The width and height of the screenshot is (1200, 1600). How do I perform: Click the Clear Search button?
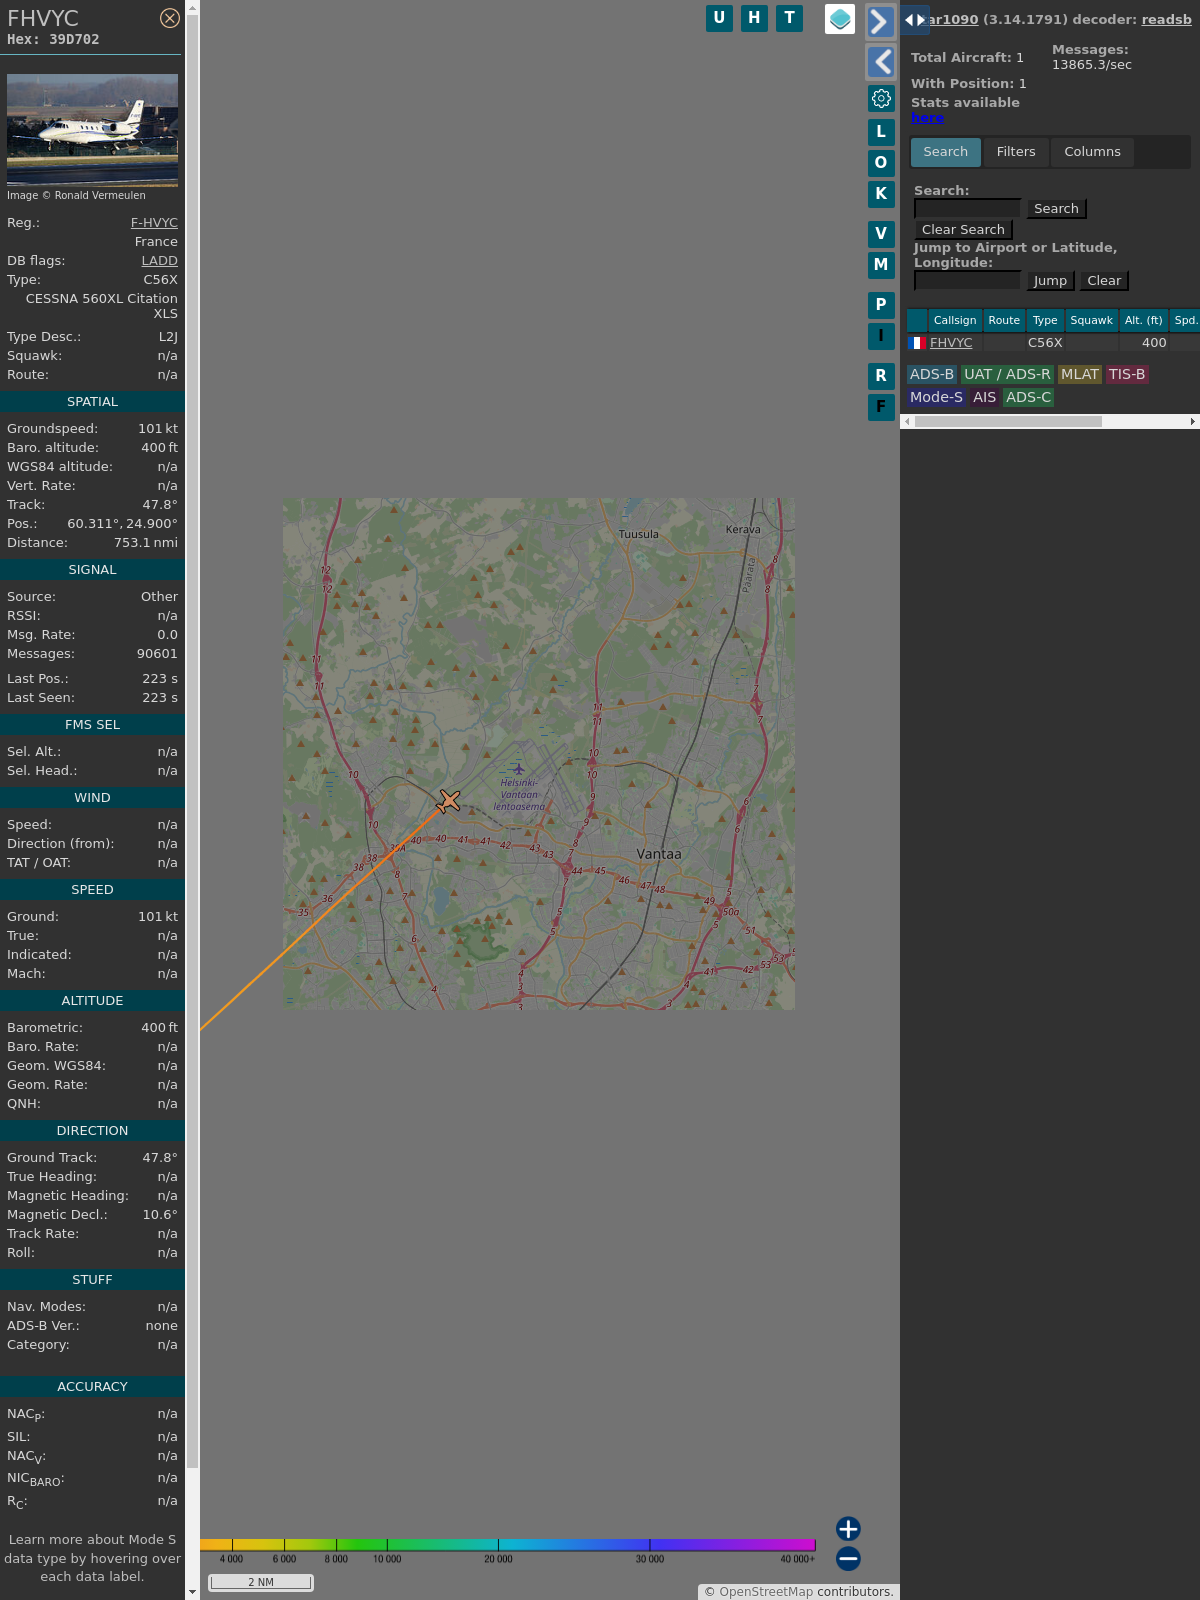(x=962, y=230)
